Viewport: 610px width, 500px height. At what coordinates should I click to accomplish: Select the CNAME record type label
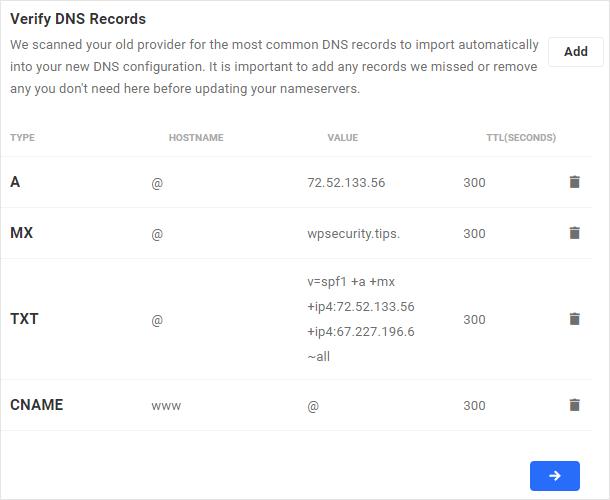coord(37,405)
